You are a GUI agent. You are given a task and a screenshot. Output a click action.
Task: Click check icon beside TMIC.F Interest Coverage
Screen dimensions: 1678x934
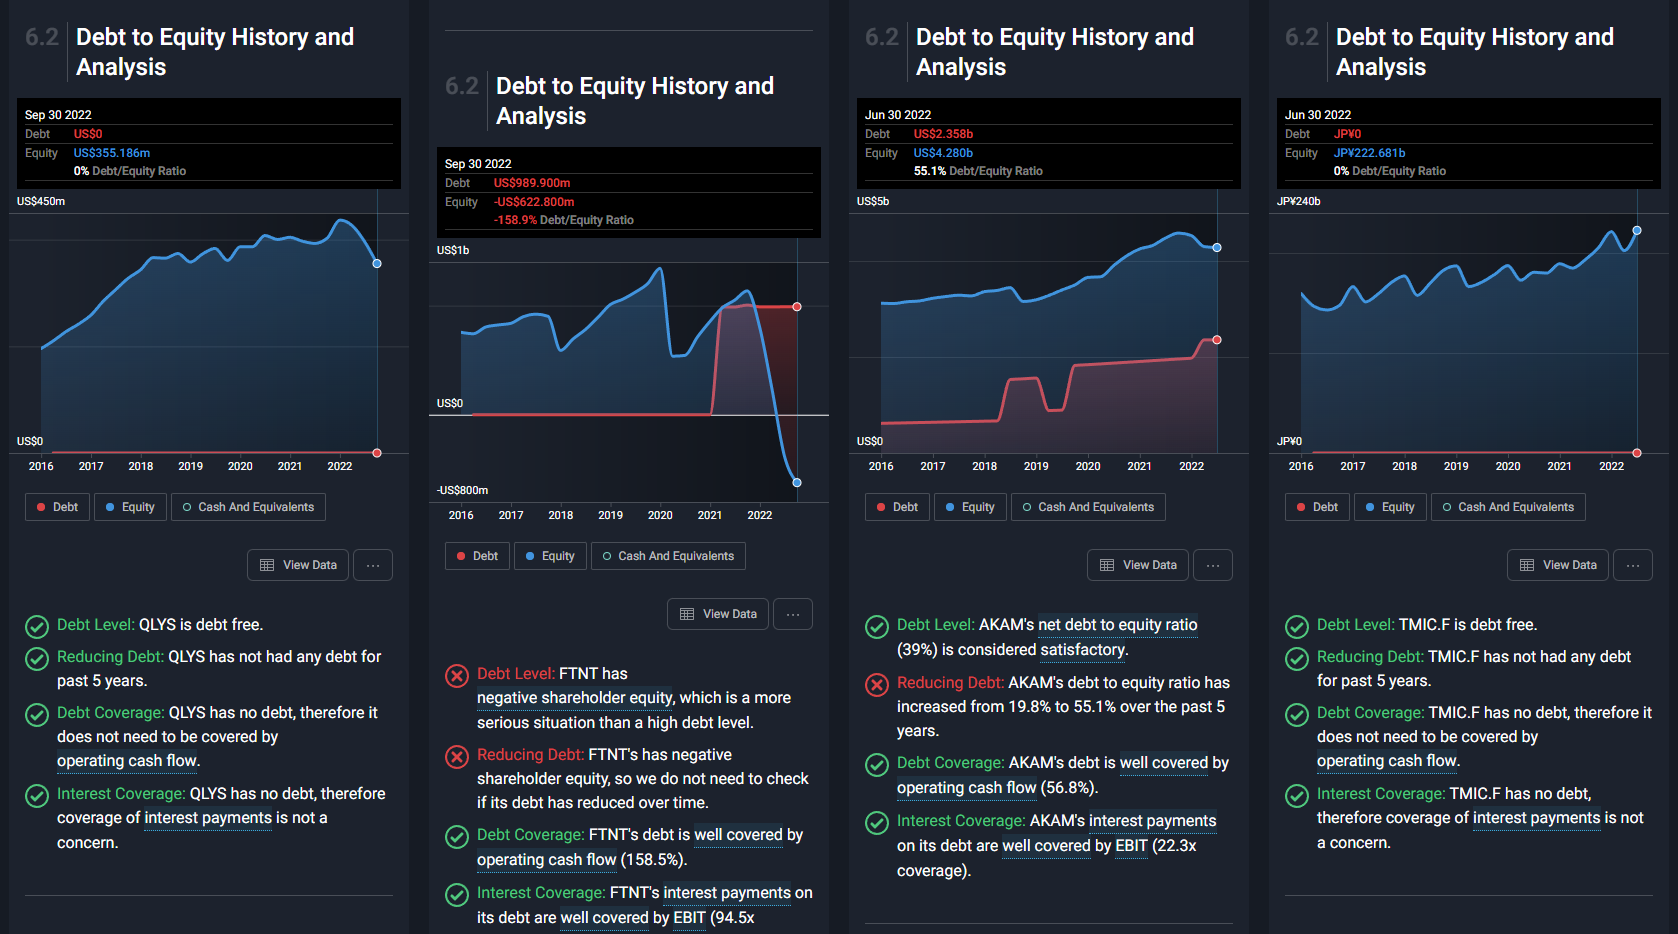pos(1297,796)
